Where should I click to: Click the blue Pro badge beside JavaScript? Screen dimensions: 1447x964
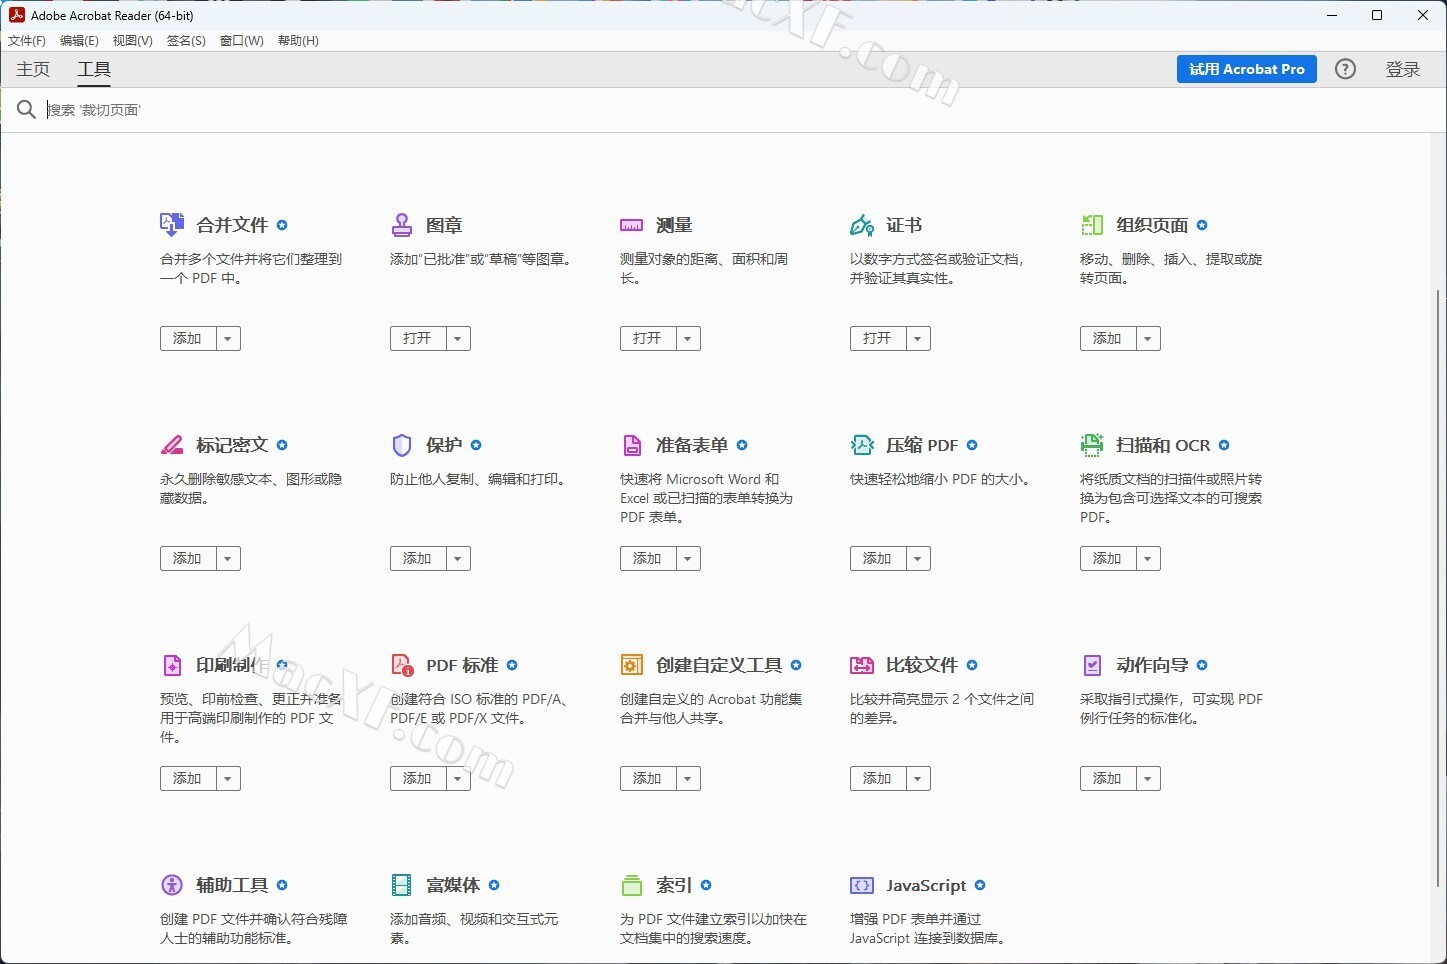tap(980, 885)
